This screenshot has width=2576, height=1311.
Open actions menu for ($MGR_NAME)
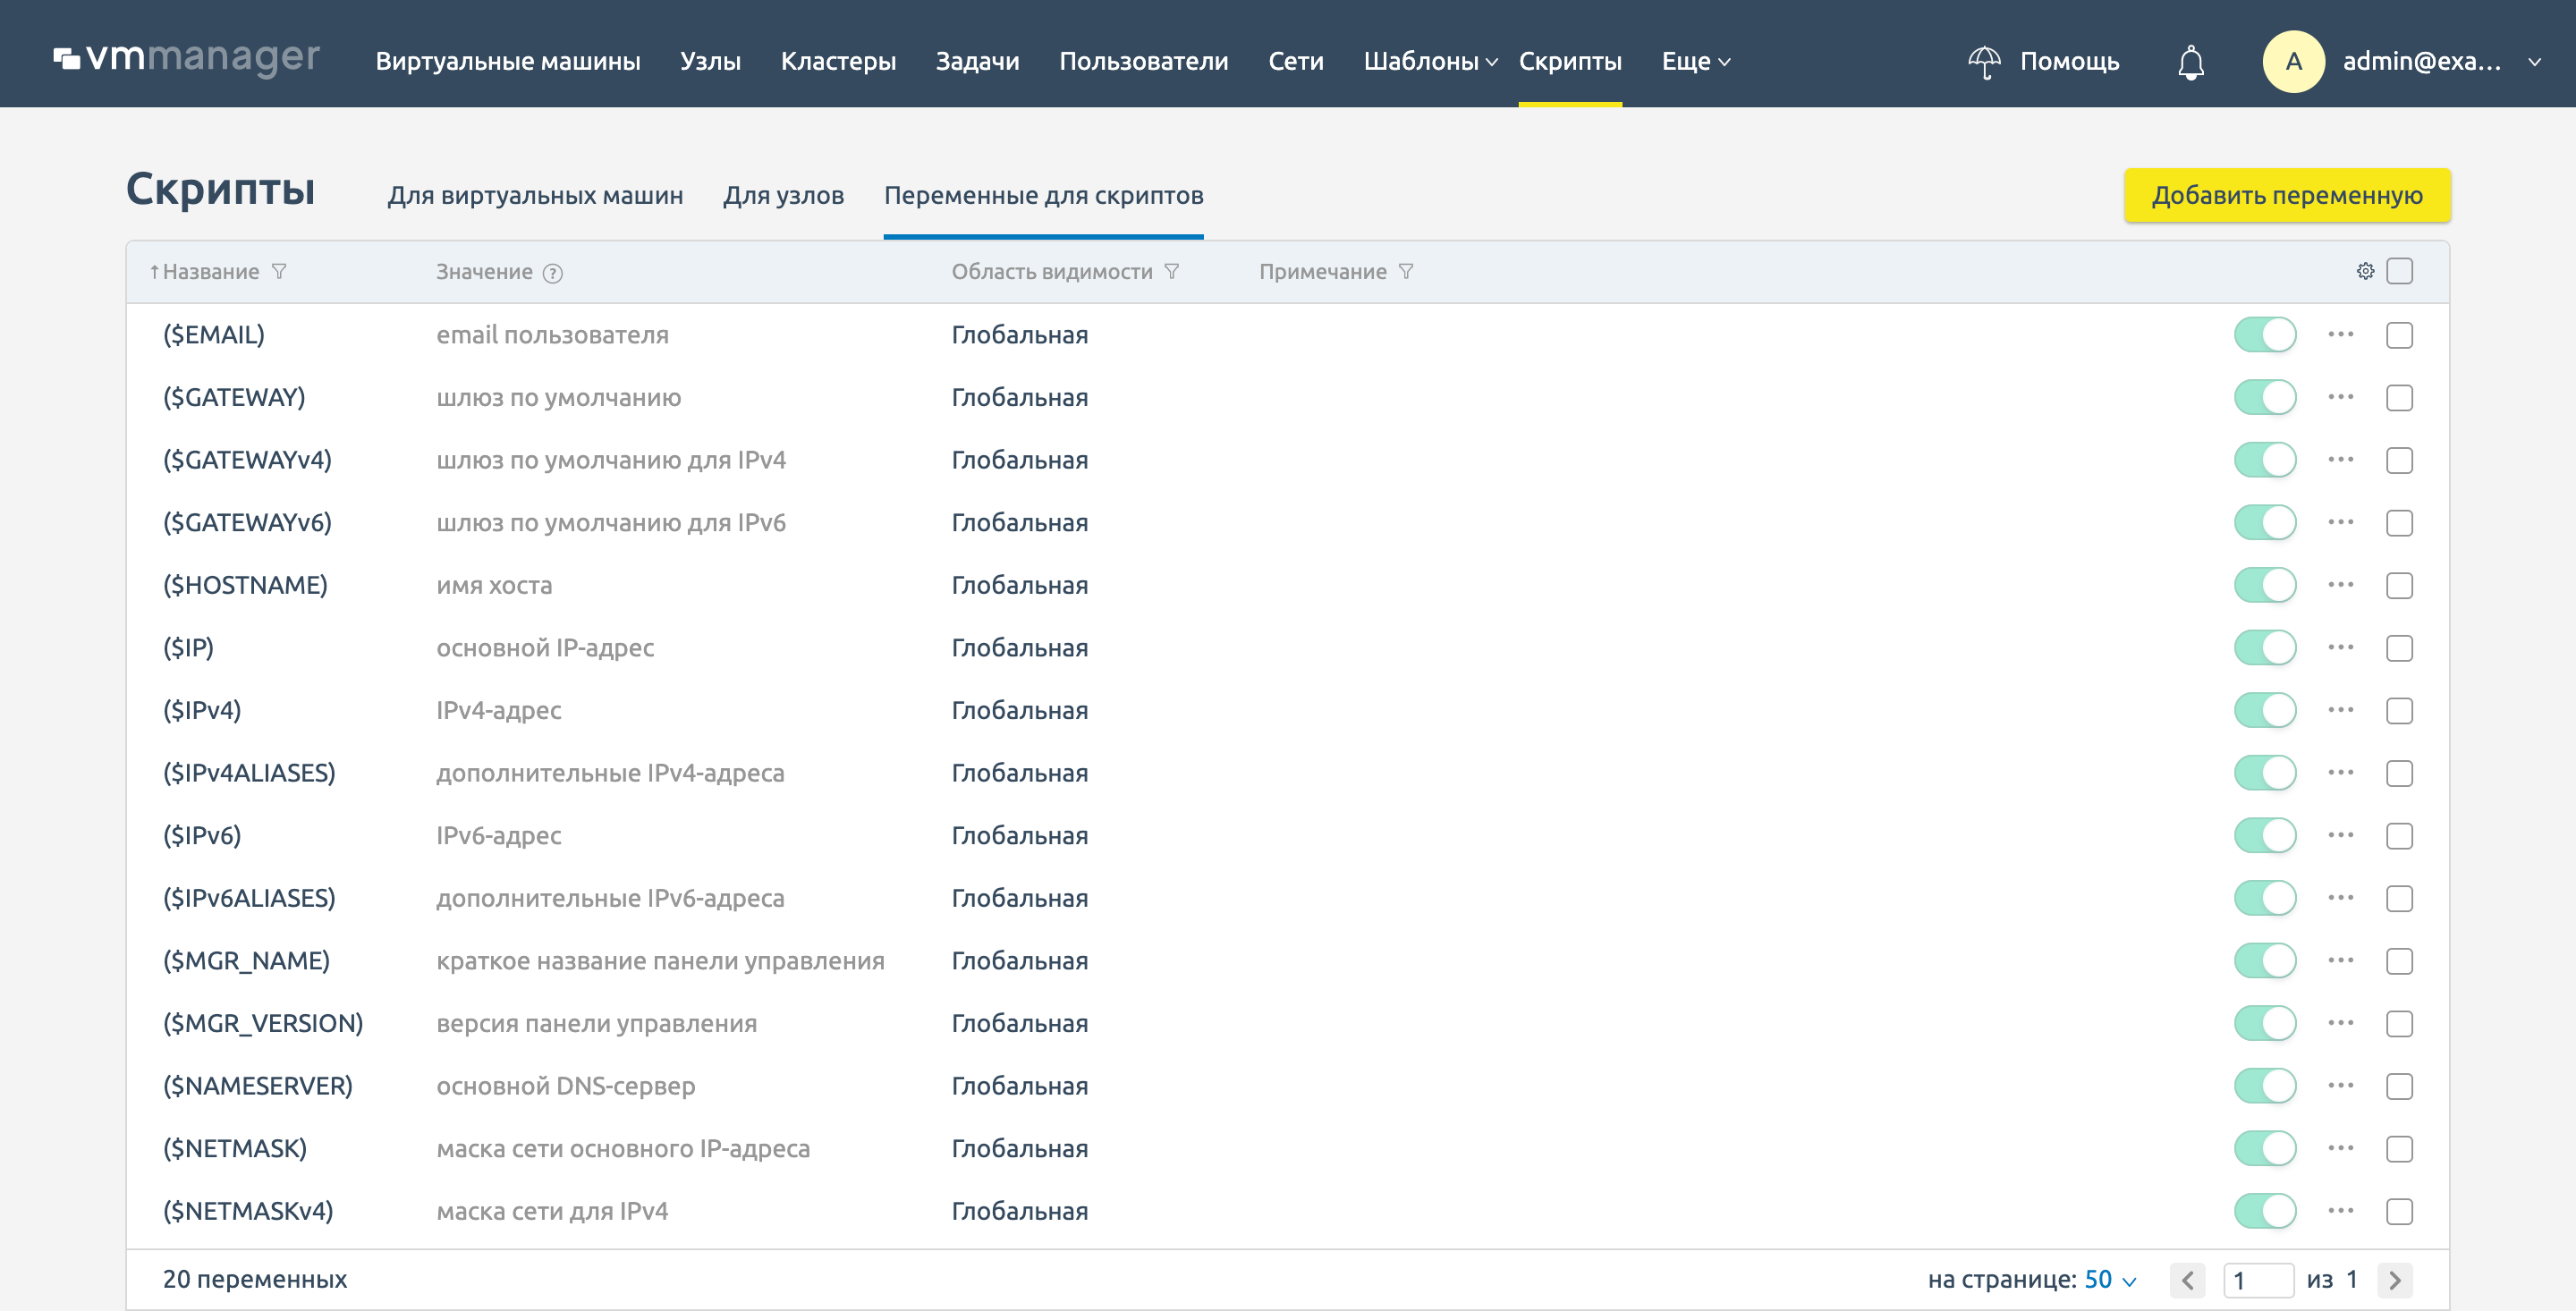click(2340, 961)
